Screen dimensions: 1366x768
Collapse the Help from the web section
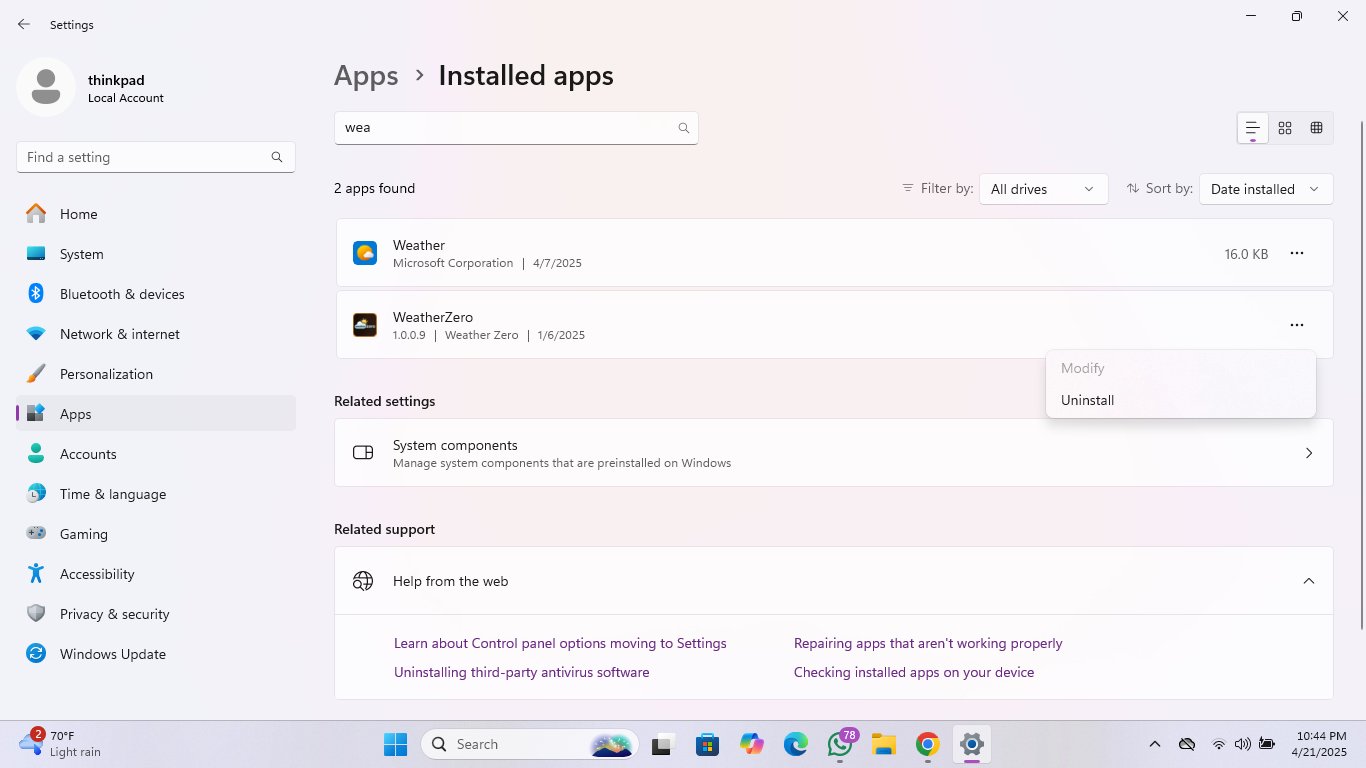1309,581
